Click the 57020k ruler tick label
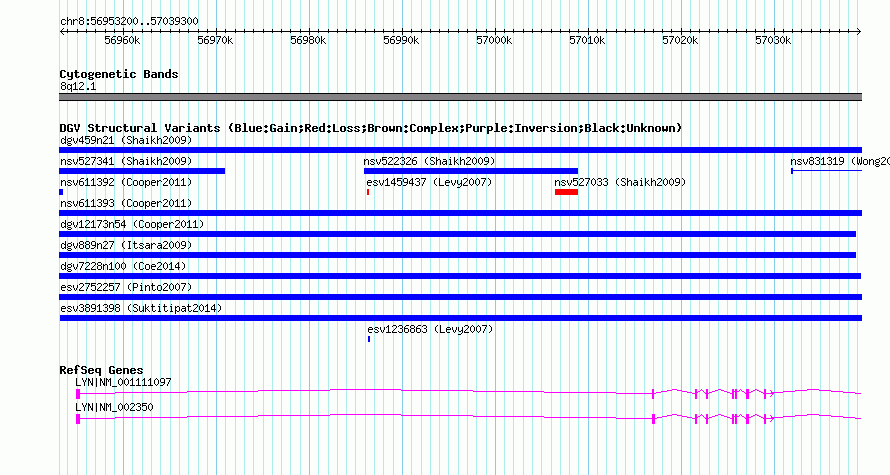Viewport: 890px width, 475px height. pyautogui.click(x=681, y=41)
